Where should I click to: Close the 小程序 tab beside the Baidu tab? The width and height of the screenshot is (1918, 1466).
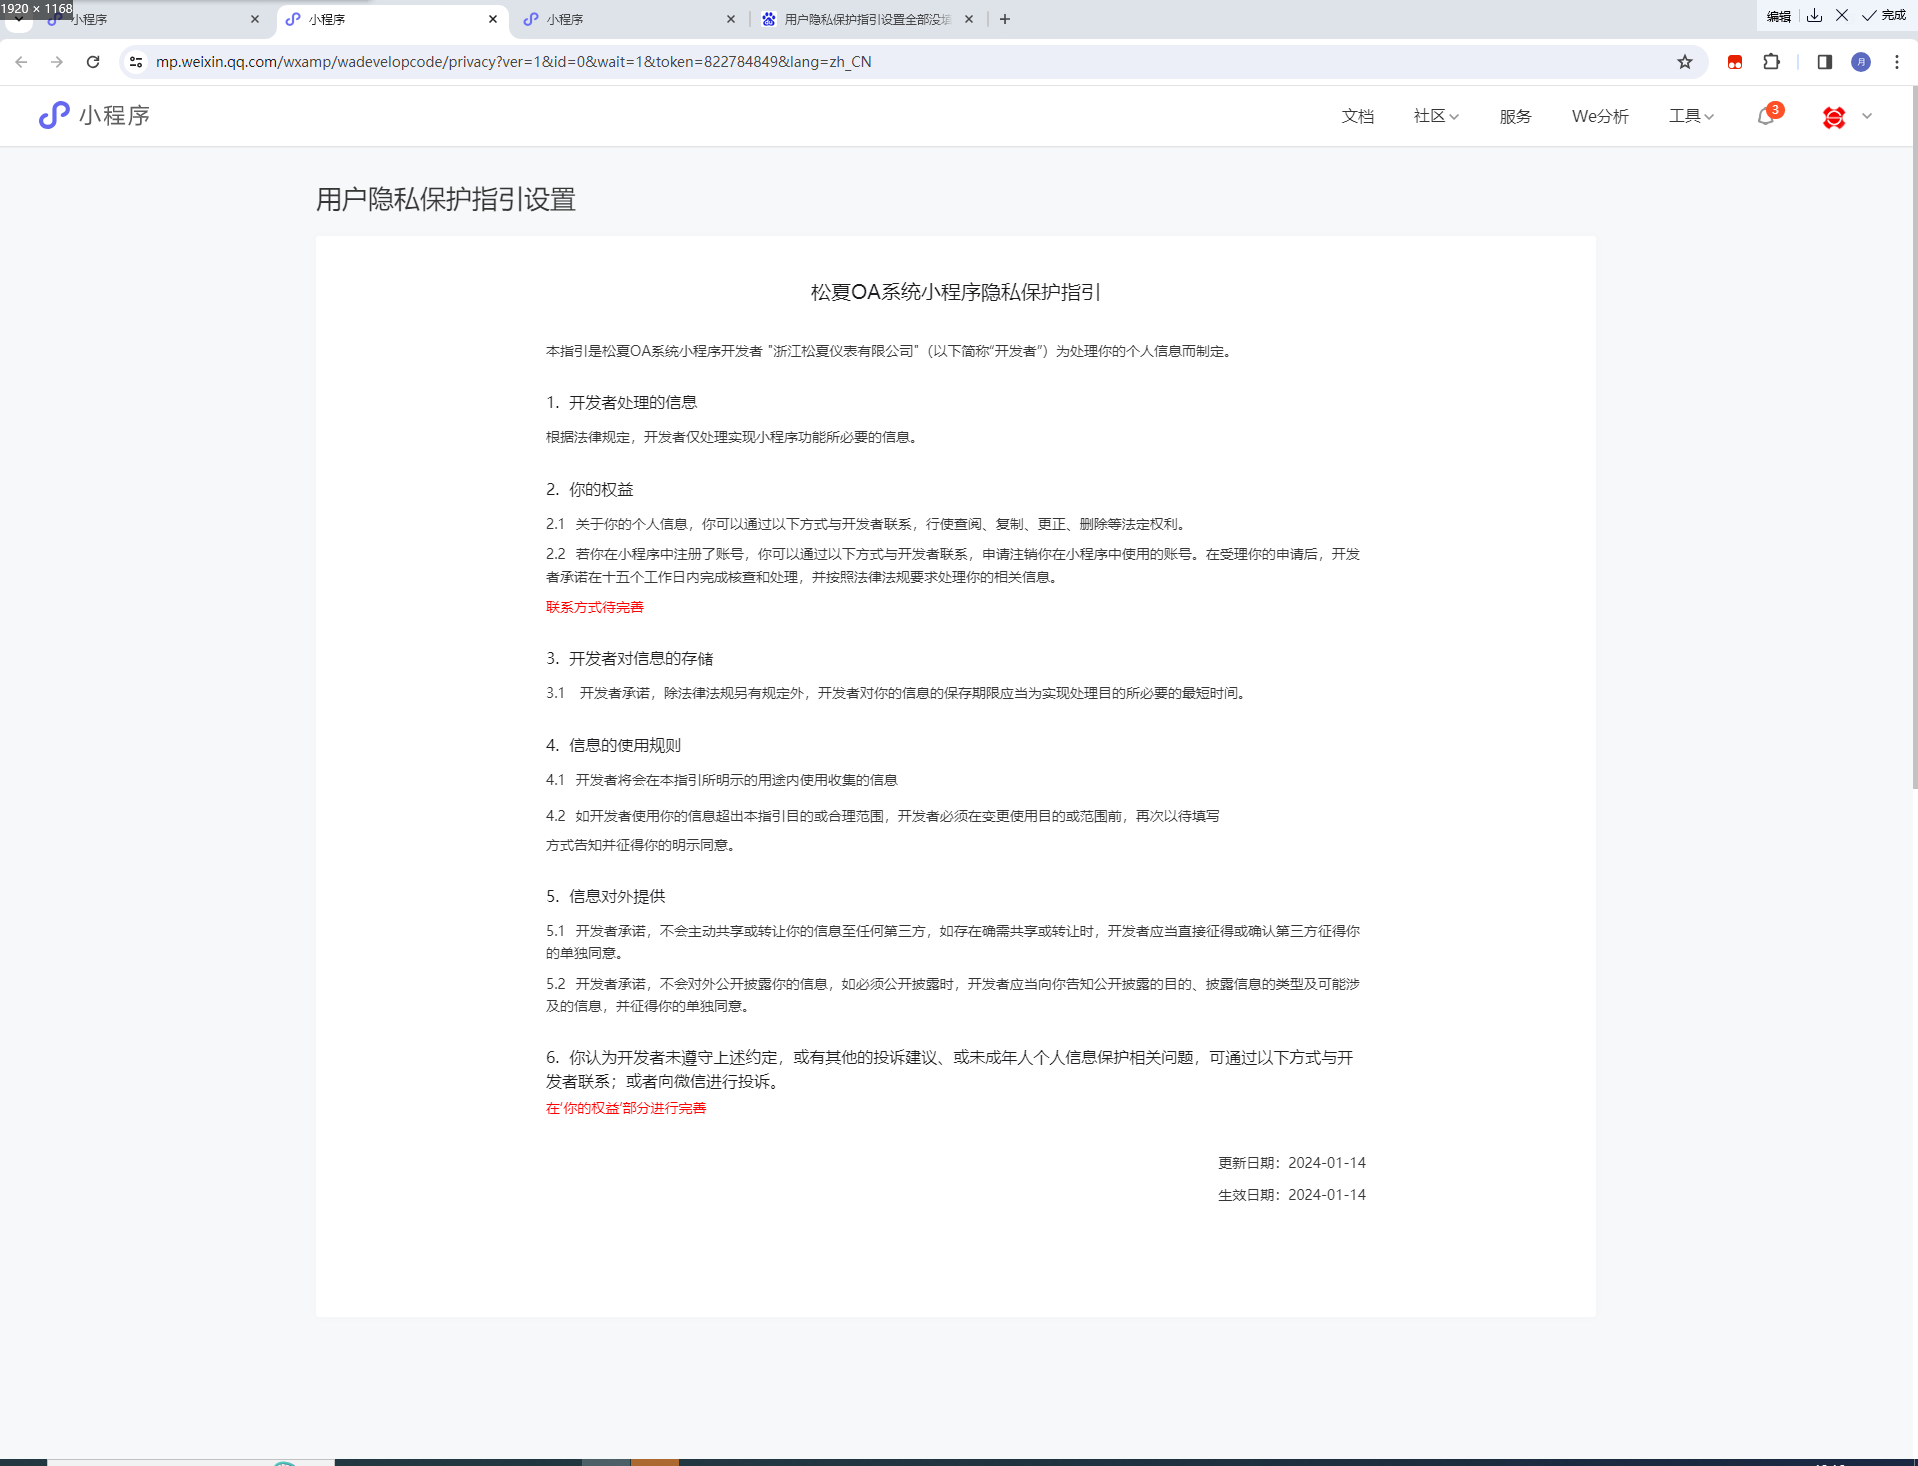click(x=731, y=19)
